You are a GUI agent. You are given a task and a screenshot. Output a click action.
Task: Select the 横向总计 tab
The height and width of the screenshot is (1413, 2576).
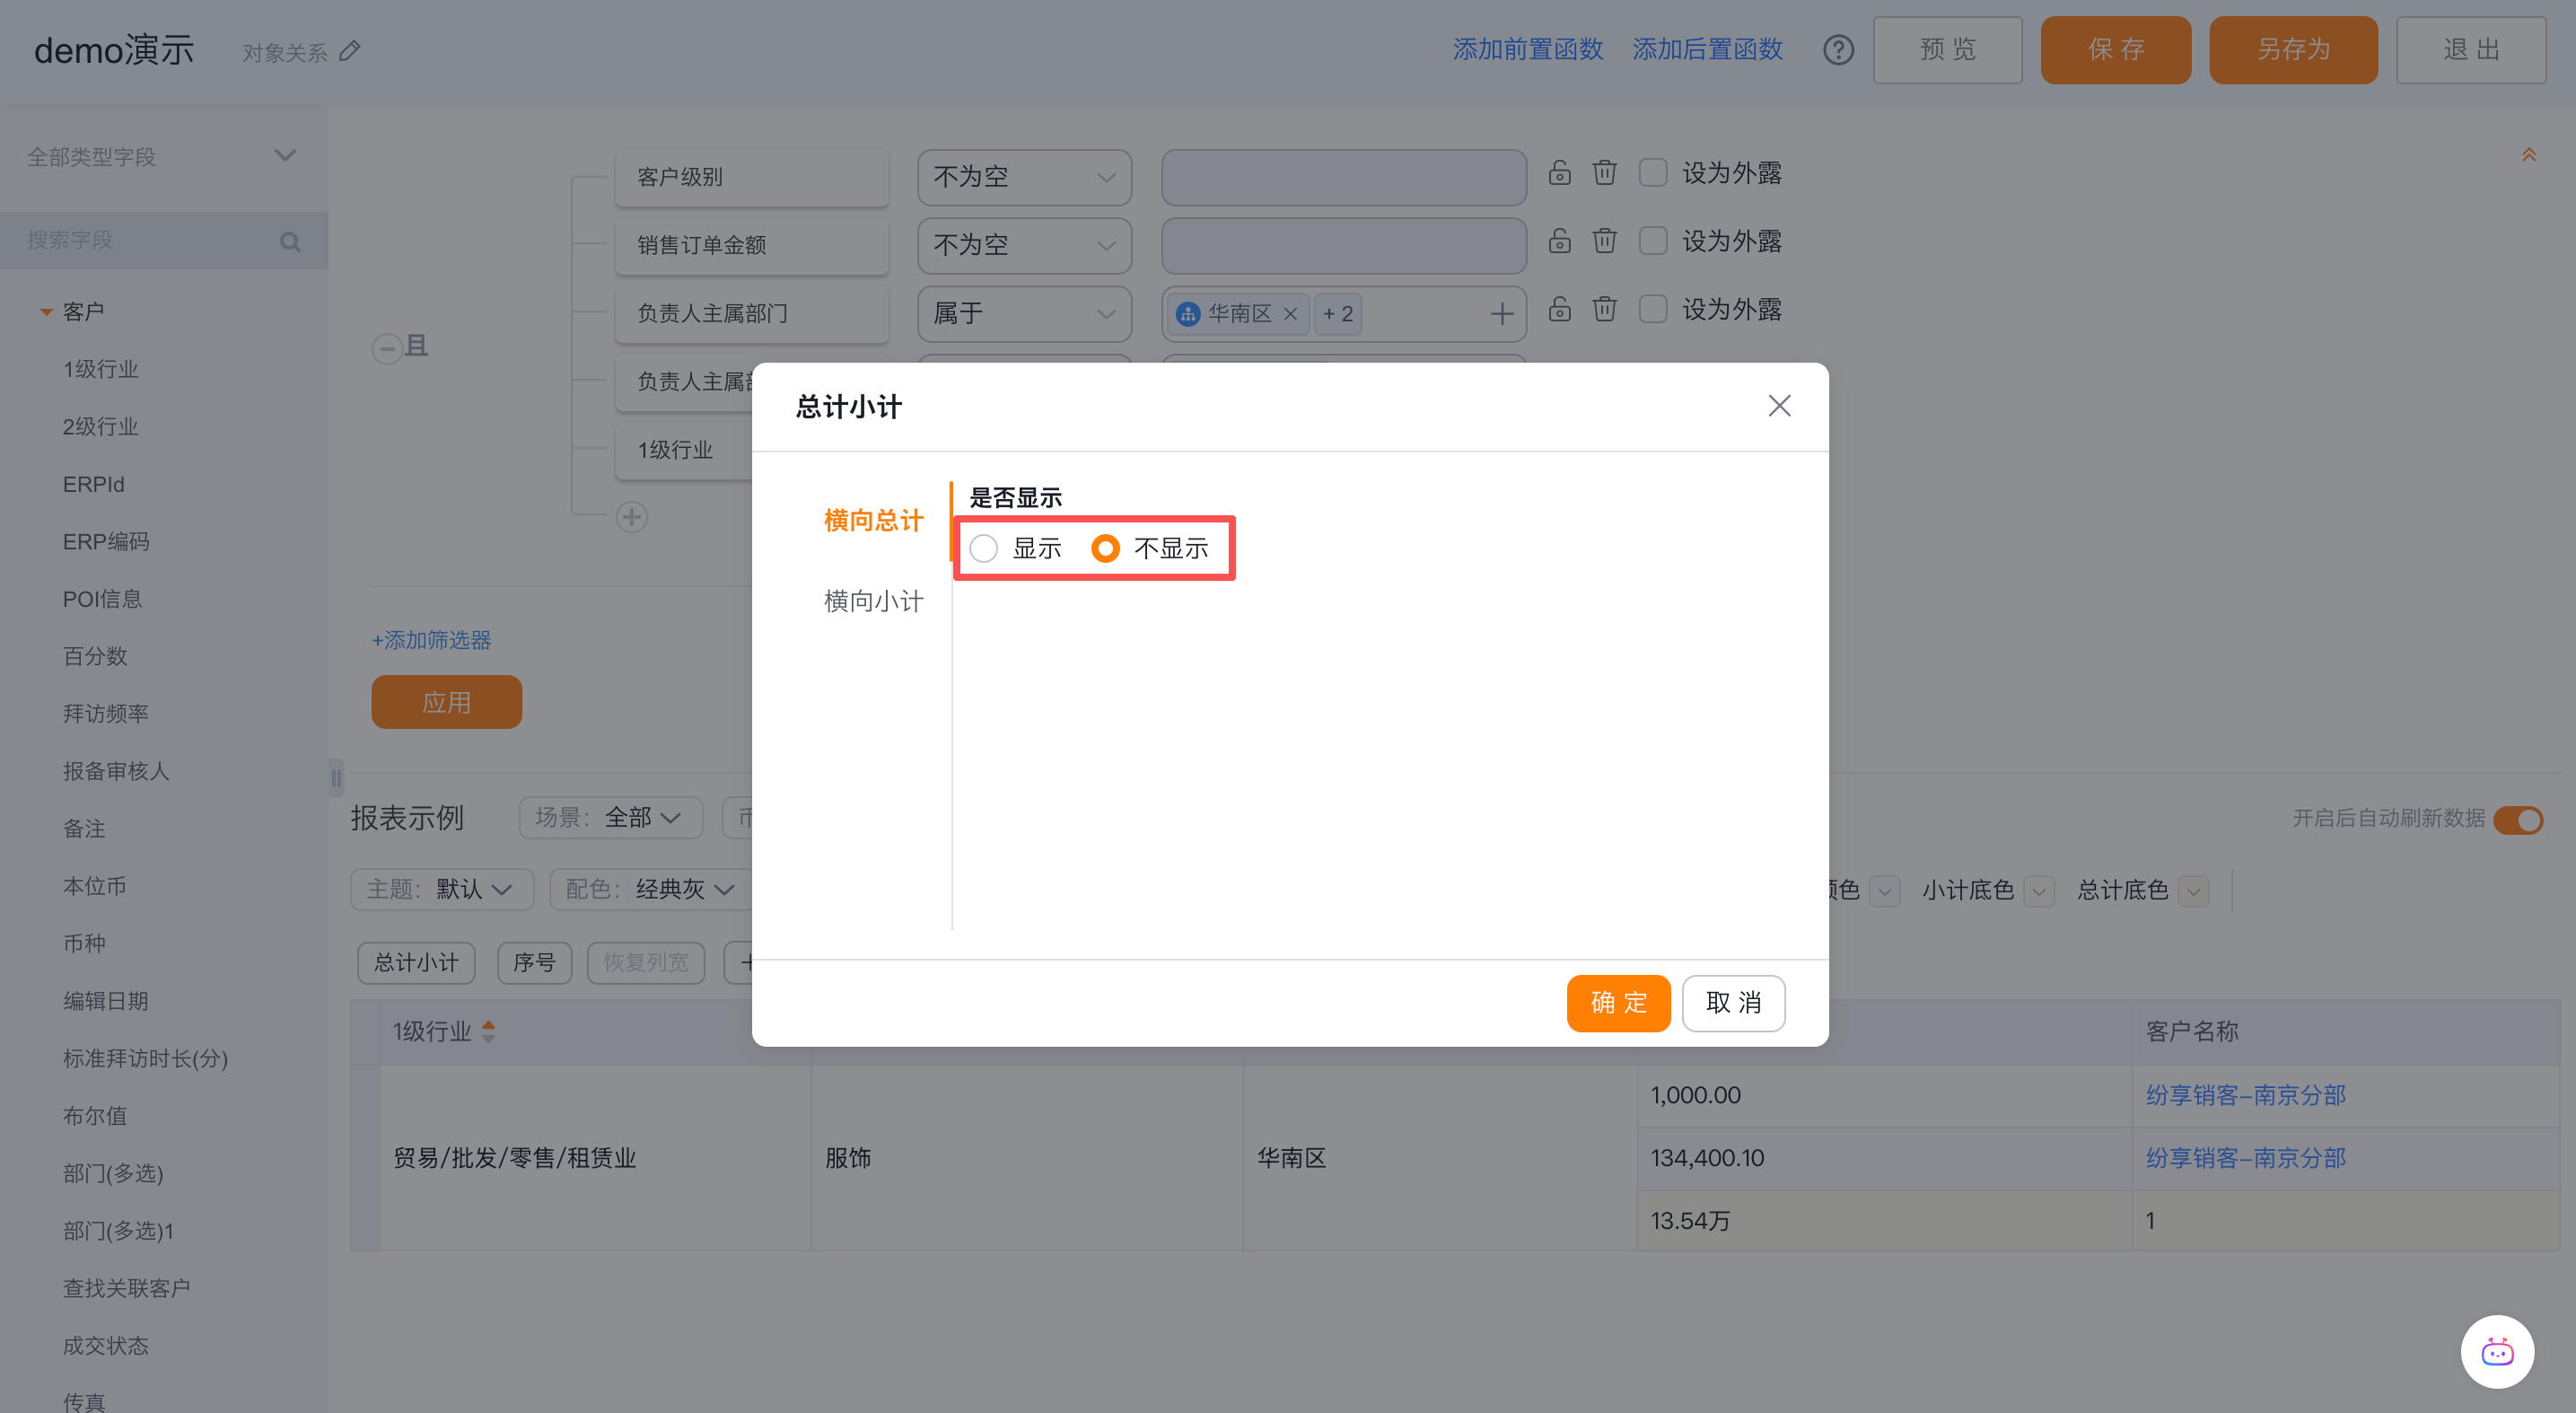(873, 520)
